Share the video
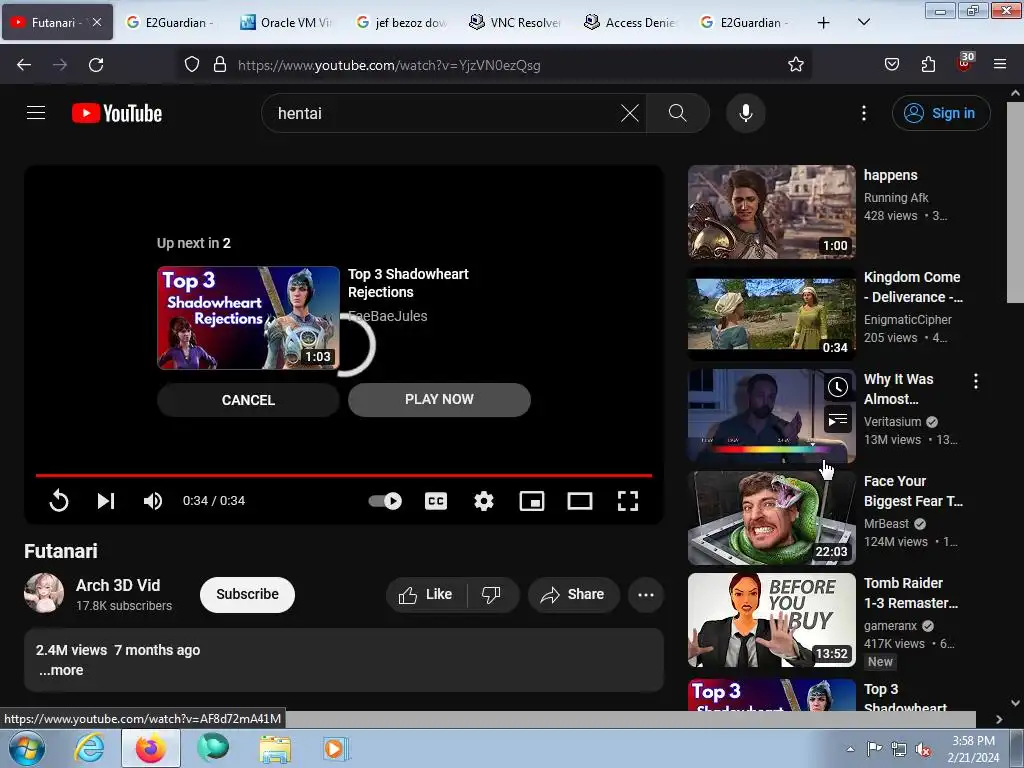Image resolution: width=1024 pixels, height=768 pixels. click(573, 594)
